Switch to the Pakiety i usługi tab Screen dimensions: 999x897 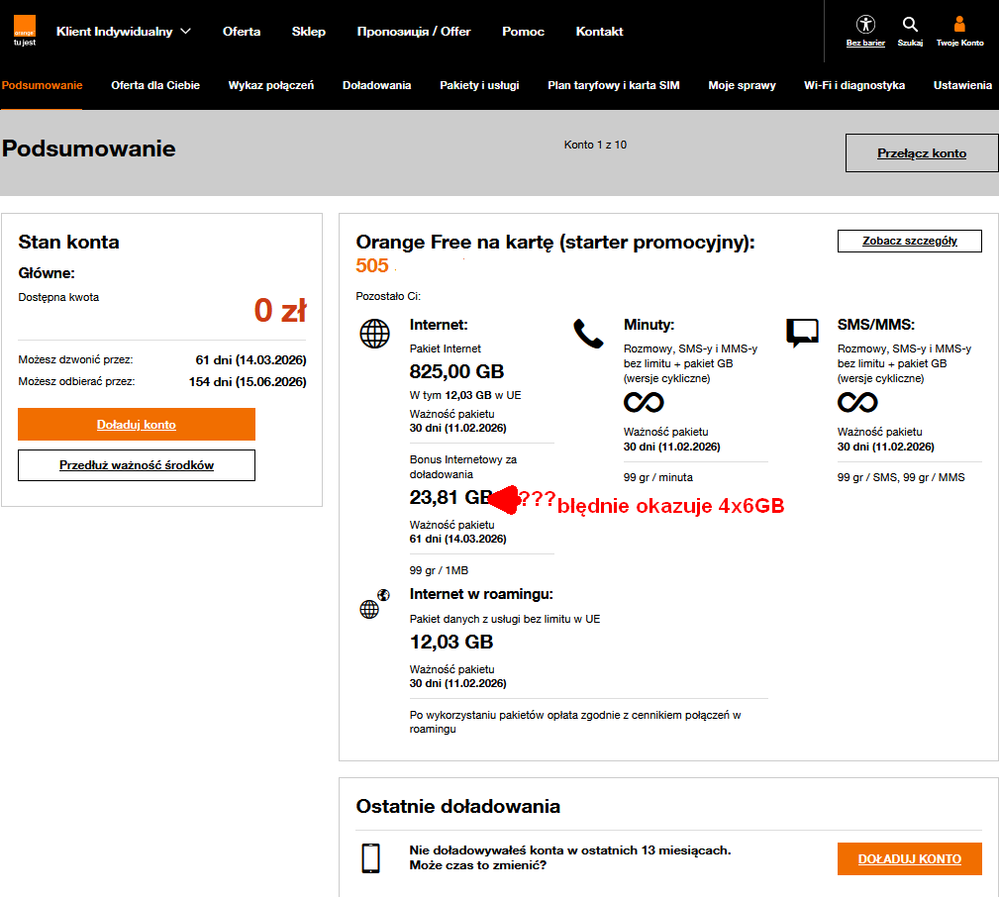(x=479, y=85)
